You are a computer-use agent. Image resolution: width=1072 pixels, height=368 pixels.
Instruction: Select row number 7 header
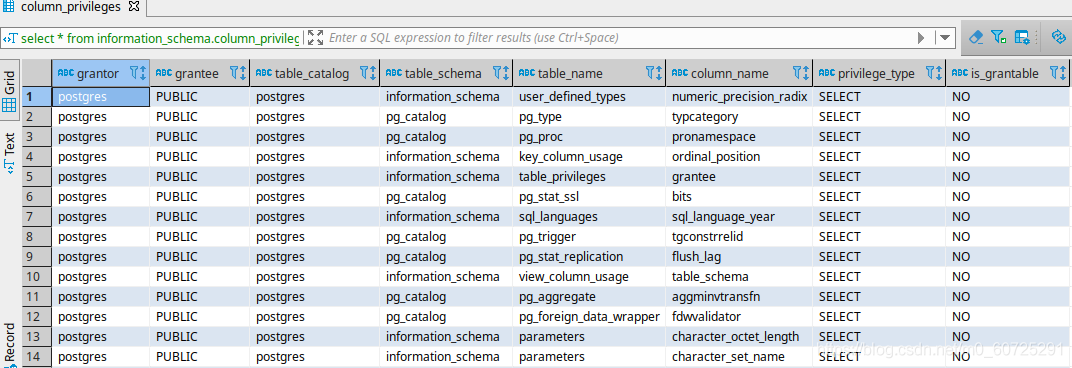point(37,217)
